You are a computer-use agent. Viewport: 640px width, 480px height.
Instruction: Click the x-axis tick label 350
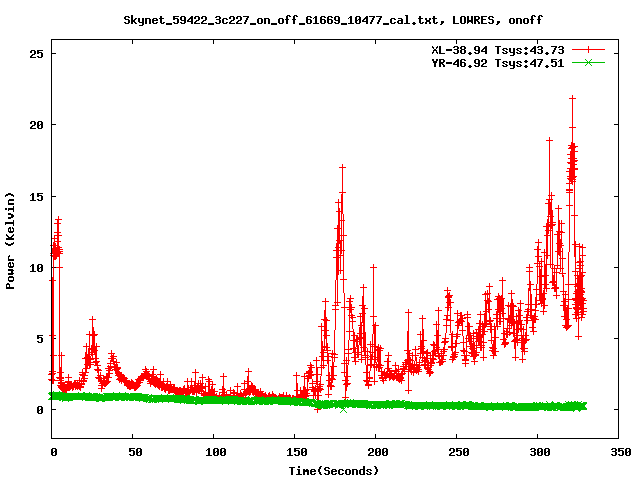click(620, 452)
